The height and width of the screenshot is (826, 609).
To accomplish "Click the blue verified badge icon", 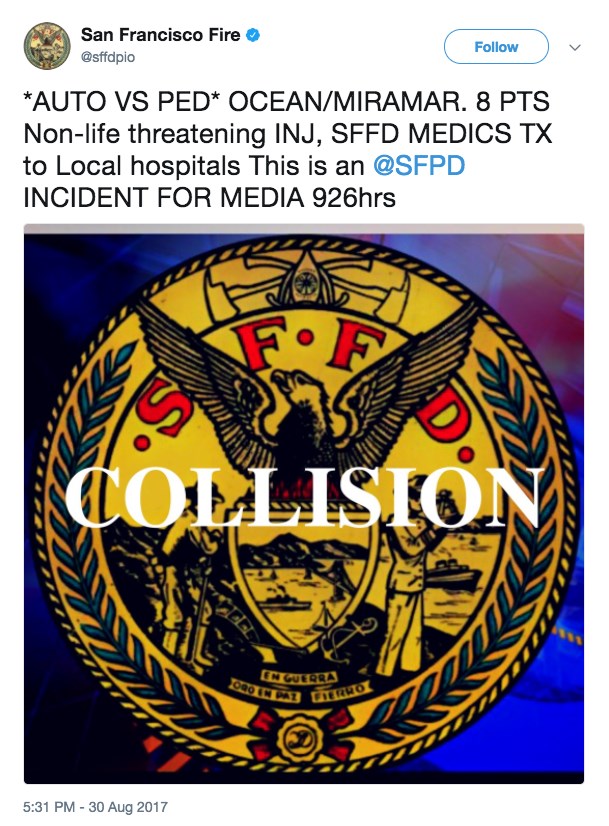I will [x=254, y=35].
